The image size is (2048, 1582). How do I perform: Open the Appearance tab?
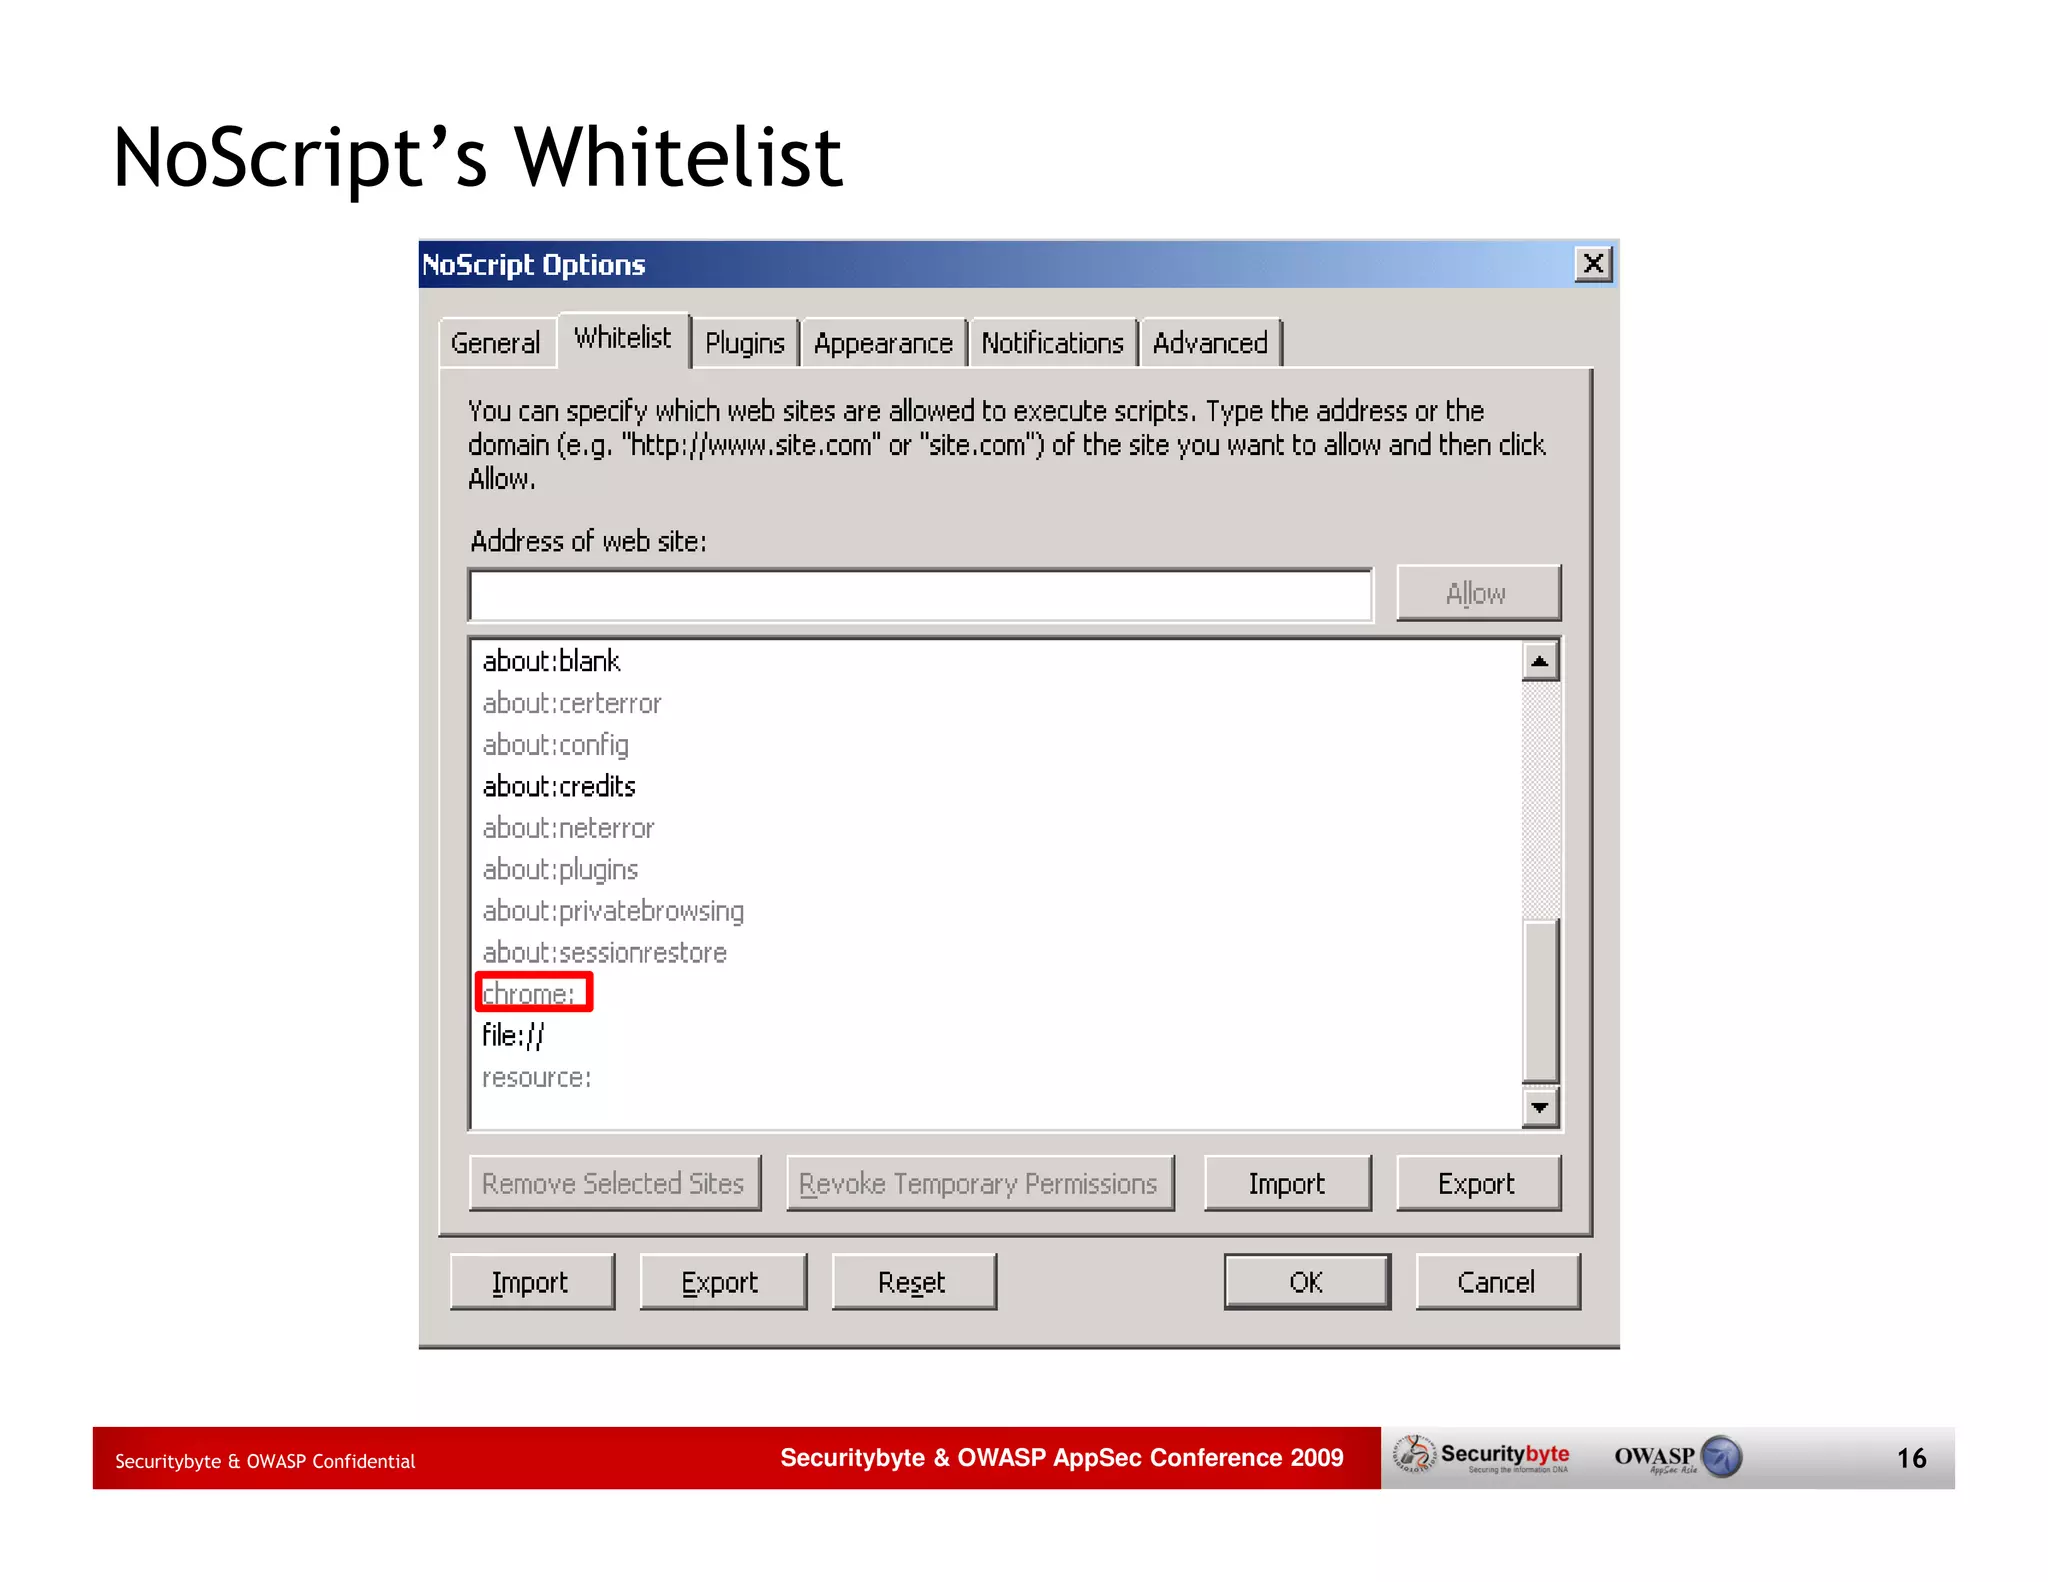coord(883,343)
